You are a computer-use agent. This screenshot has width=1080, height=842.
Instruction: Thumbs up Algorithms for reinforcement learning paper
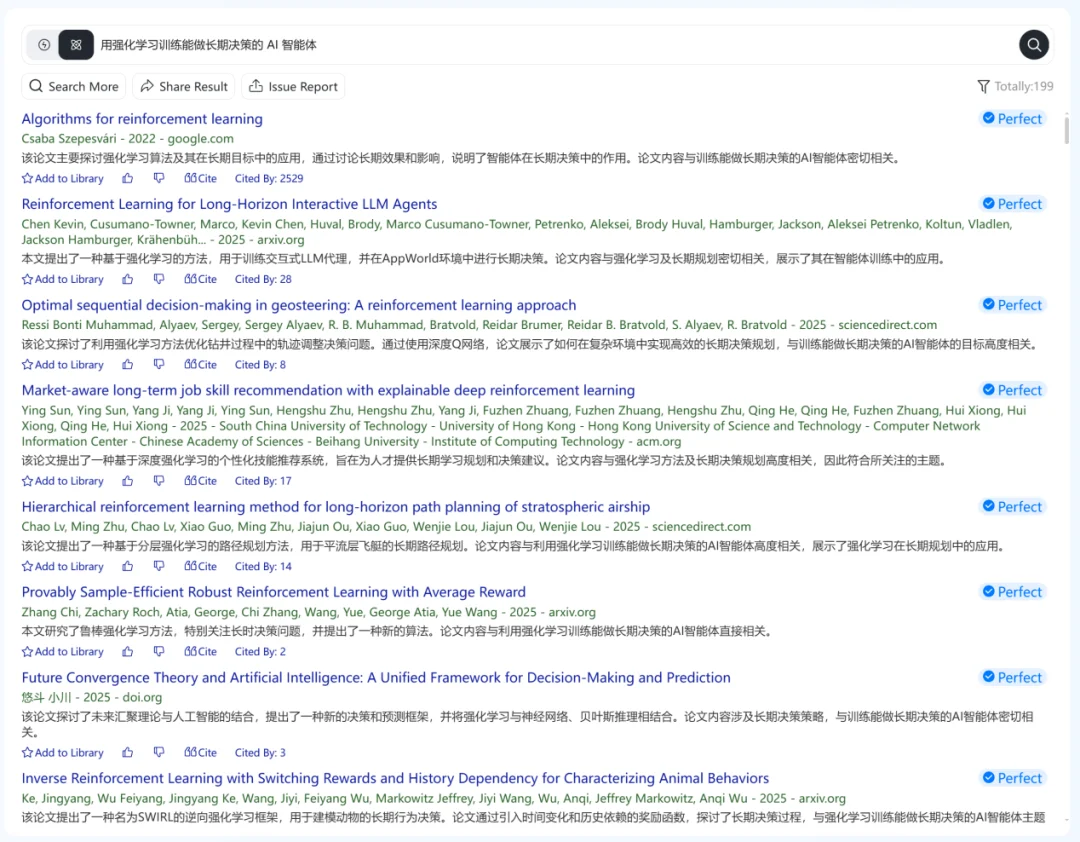coord(127,179)
